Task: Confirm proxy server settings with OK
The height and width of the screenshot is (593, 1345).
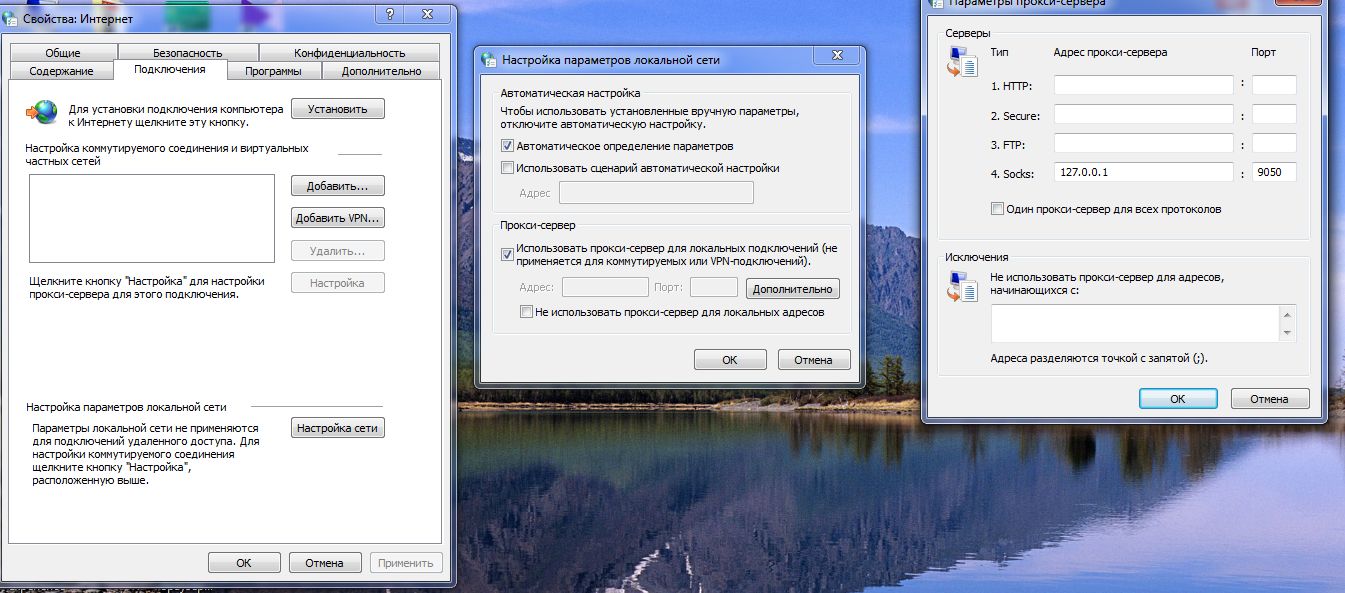Action: [x=1177, y=398]
